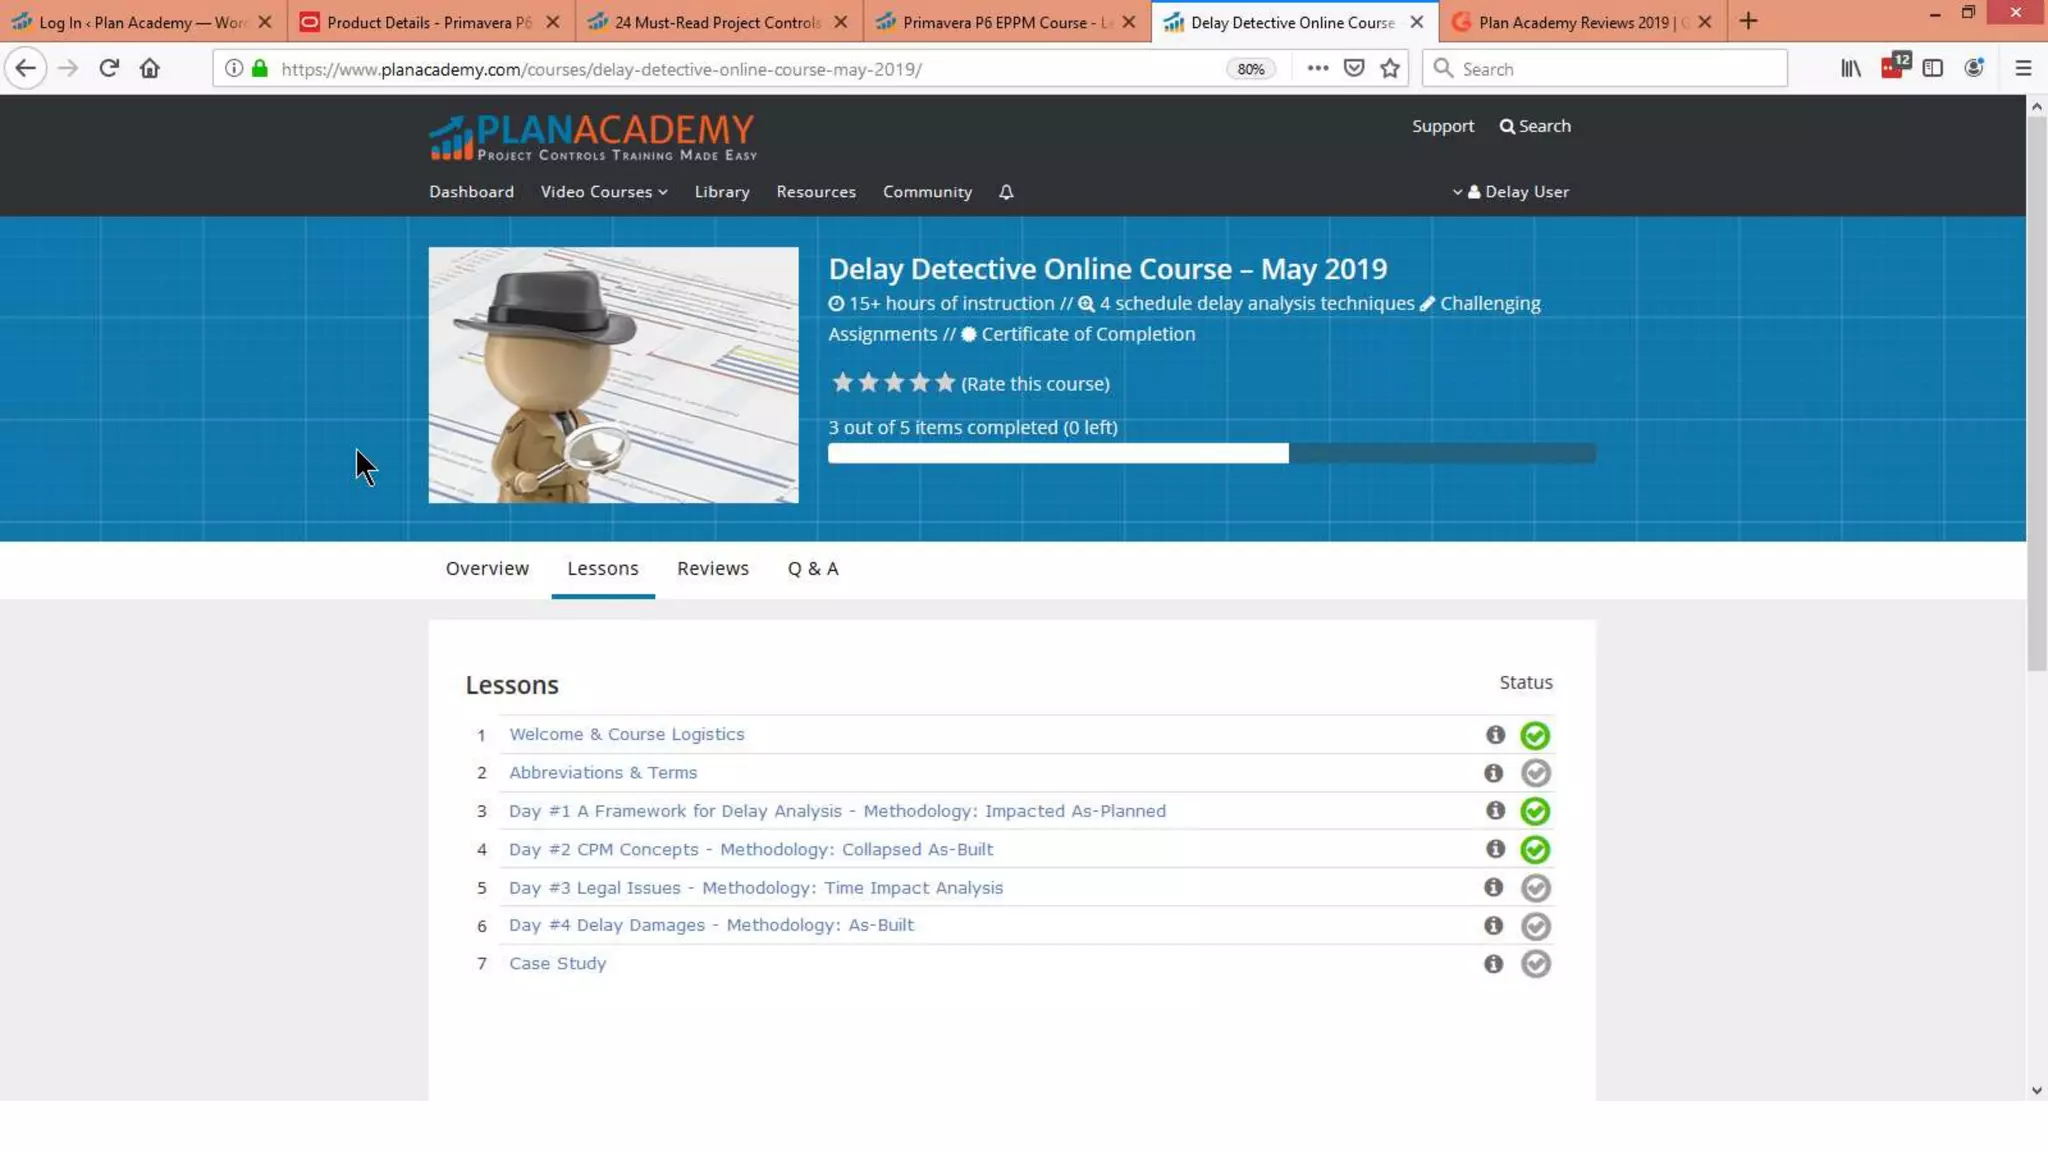Open Day #4 Delay Damages lesson link
The image size is (2048, 1152).
tap(711, 925)
